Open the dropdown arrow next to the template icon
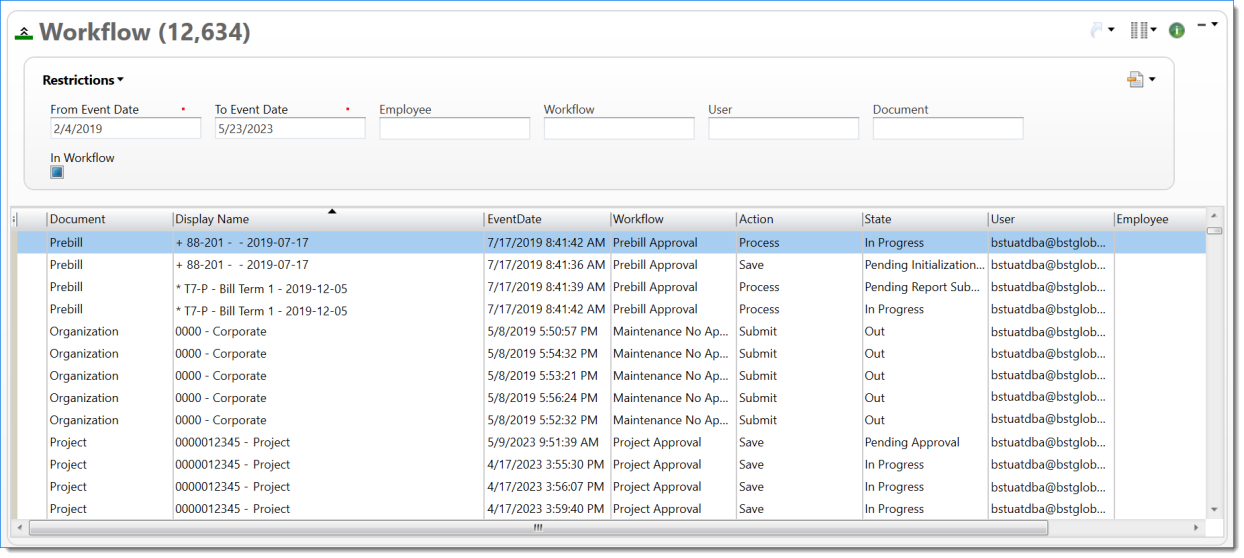This screenshot has height=558, width=1244. (x=1152, y=80)
